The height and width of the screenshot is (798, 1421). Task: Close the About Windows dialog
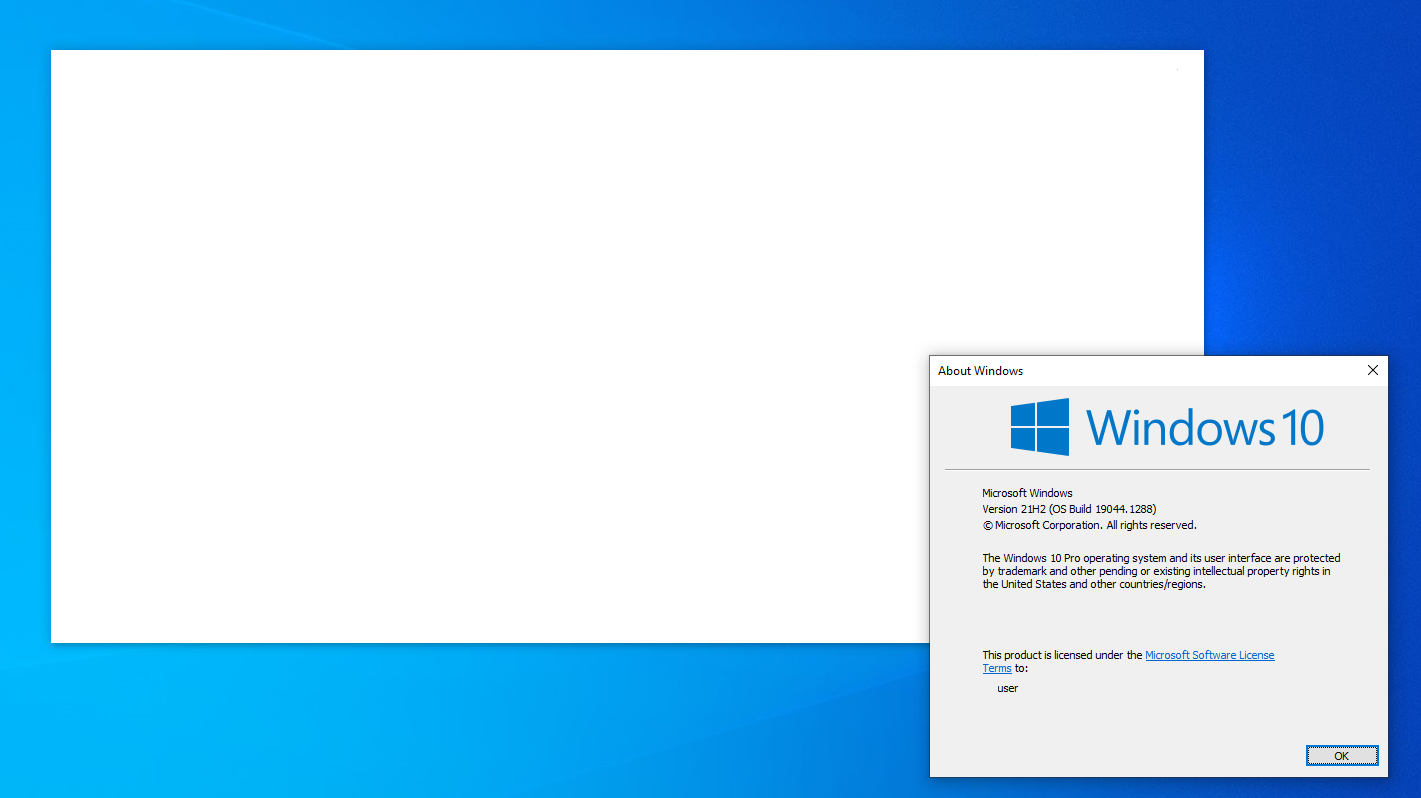click(1372, 371)
